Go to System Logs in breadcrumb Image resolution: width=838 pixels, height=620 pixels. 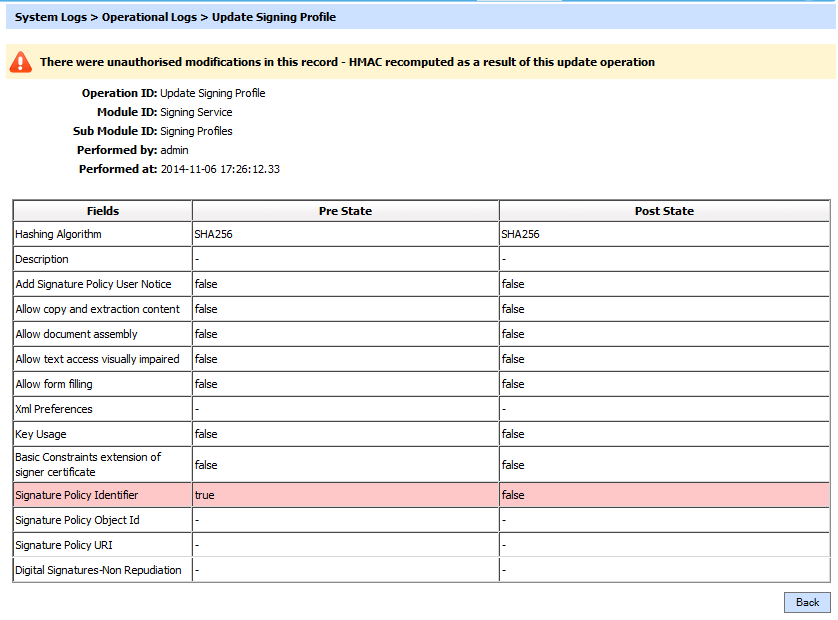(x=51, y=17)
